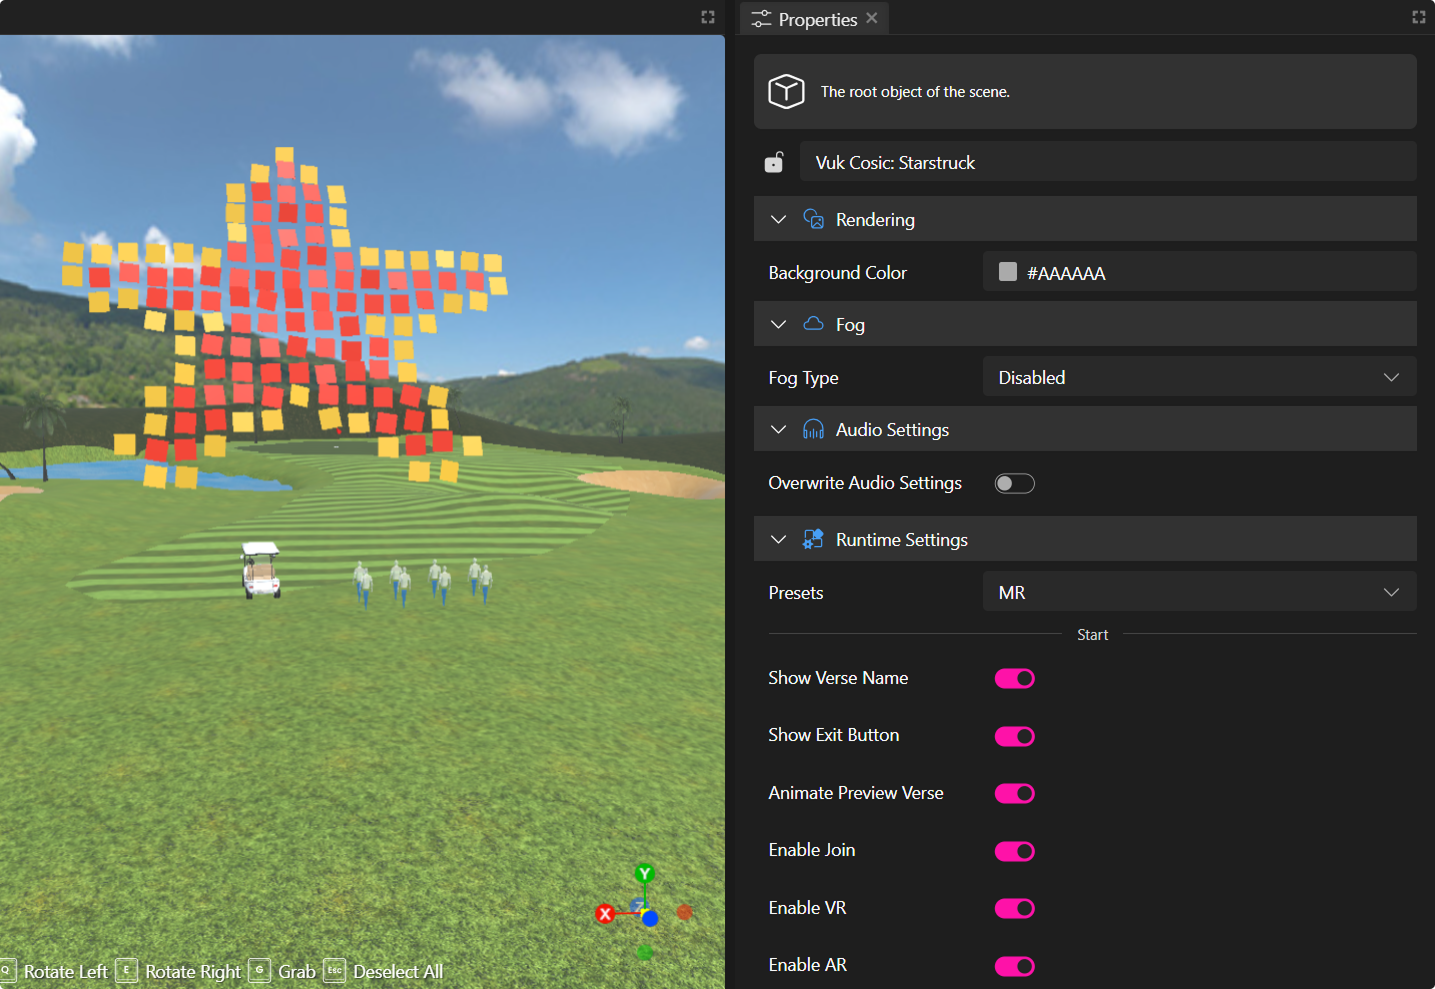This screenshot has width=1435, height=989.
Task: Click the unlock padlock icon beside scene name
Action: [774, 162]
